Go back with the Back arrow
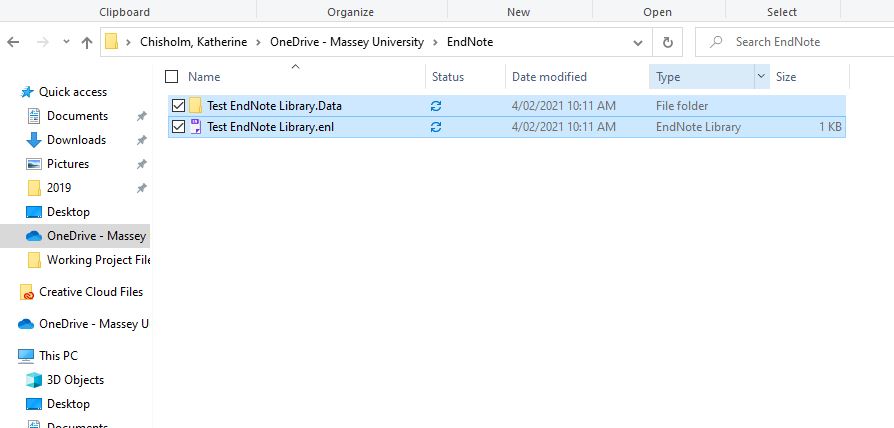Image resolution: width=894 pixels, height=428 pixels. coord(13,42)
